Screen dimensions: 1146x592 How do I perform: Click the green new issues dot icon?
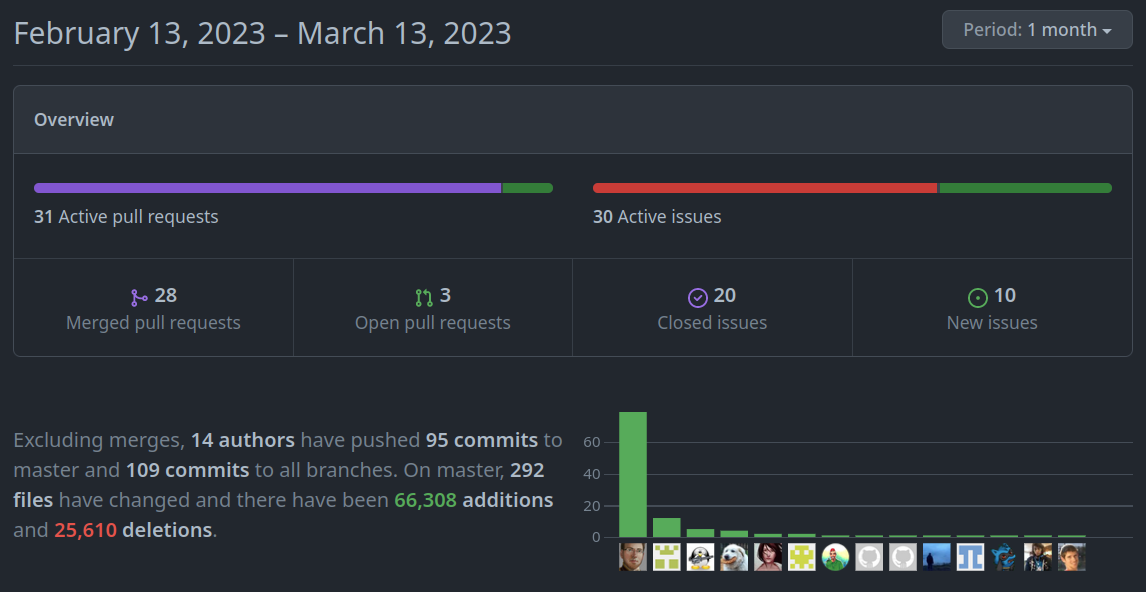pyautogui.click(x=977, y=296)
